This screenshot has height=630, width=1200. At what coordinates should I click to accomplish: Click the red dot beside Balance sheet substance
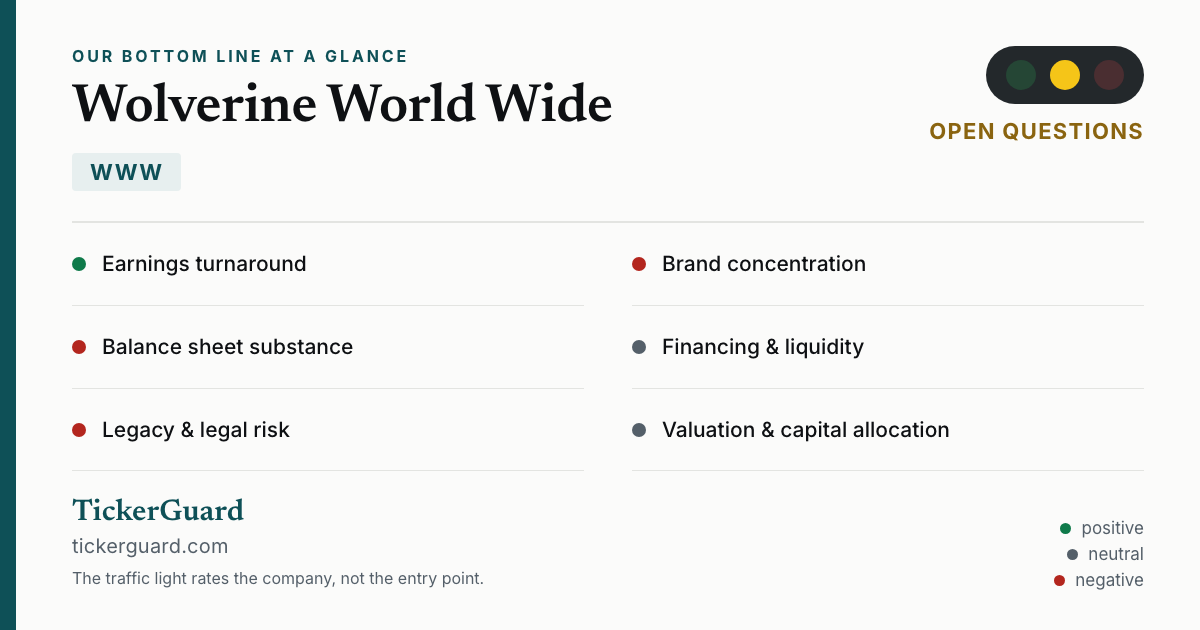[x=79, y=347]
